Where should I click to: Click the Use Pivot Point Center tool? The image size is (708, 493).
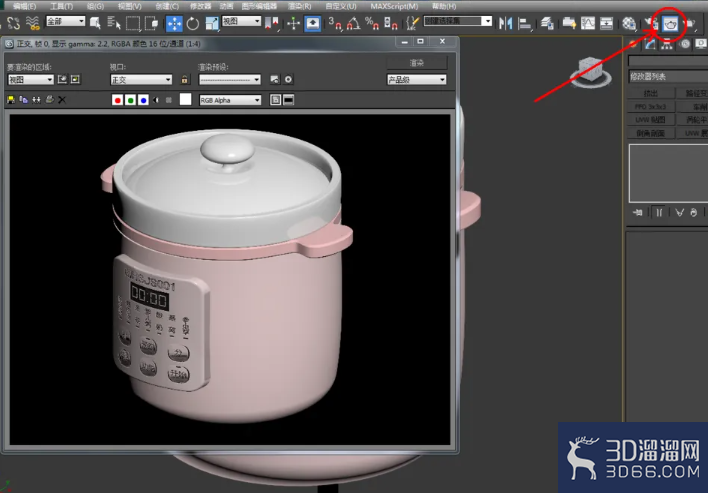tap(272, 23)
